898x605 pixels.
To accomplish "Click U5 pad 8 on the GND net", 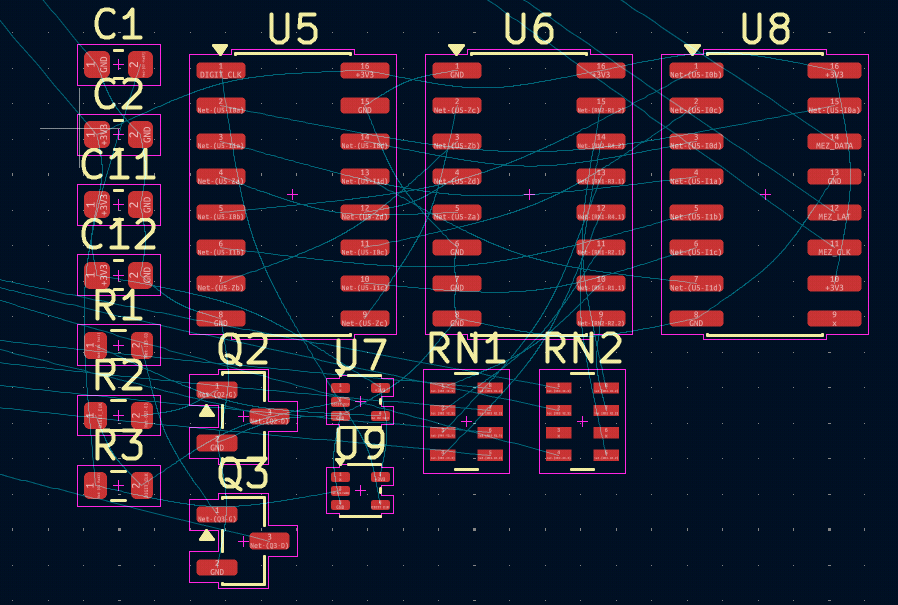I will click(220, 319).
